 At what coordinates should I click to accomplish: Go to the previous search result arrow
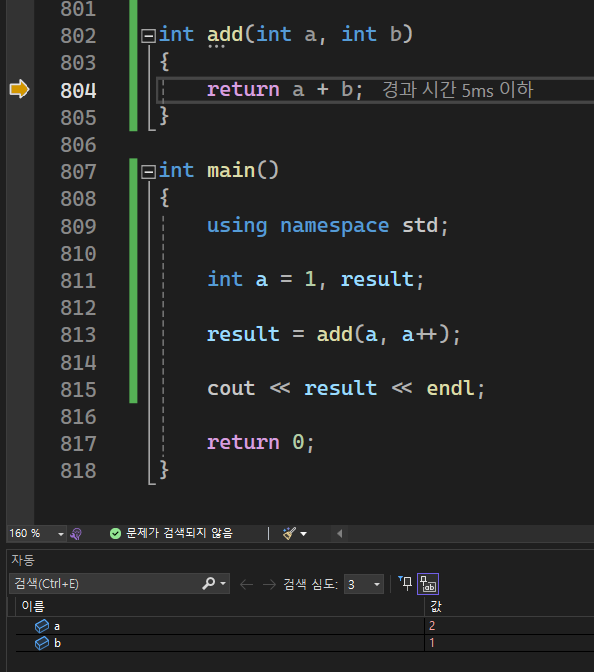click(246, 584)
